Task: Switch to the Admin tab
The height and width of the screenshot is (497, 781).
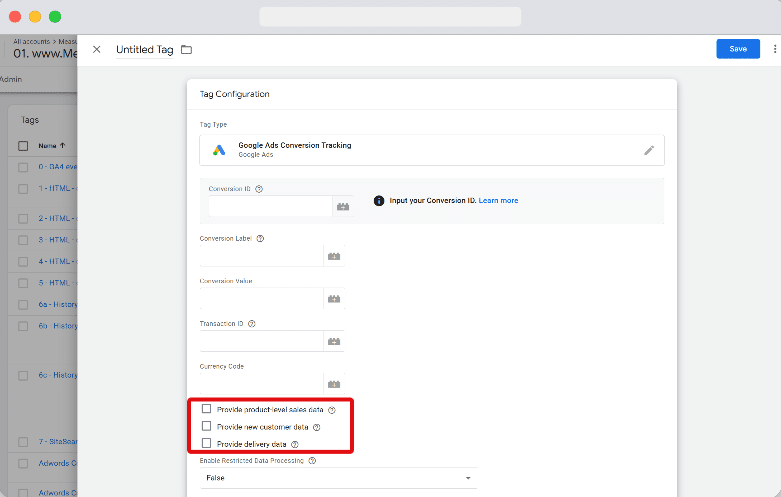Action: click(x=11, y=79)
